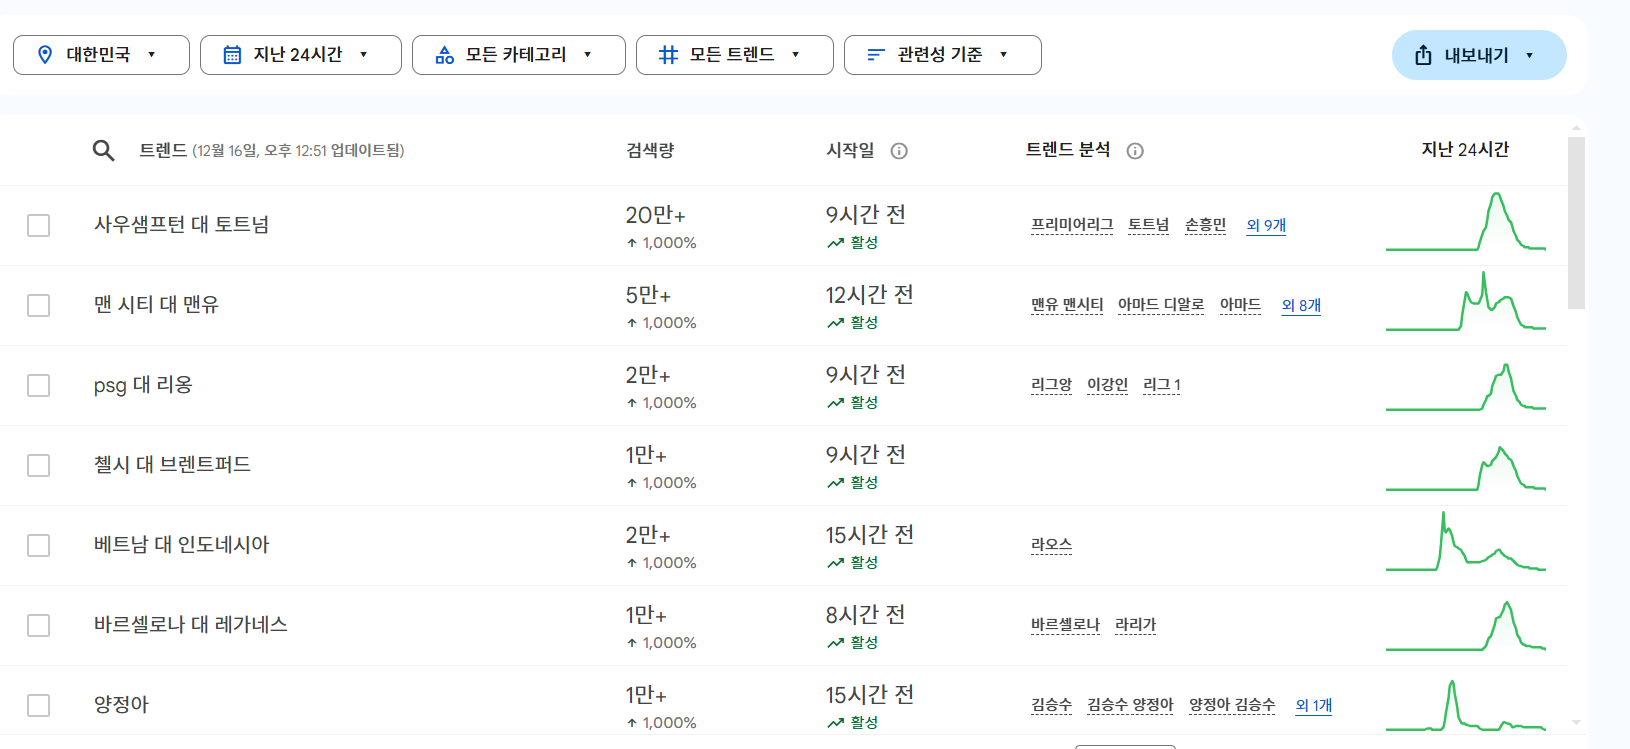Screen dimensions: 1630x749
Task: Open the 외 9개 more link
Action: pyautogui.click(x=1266, y=226)
